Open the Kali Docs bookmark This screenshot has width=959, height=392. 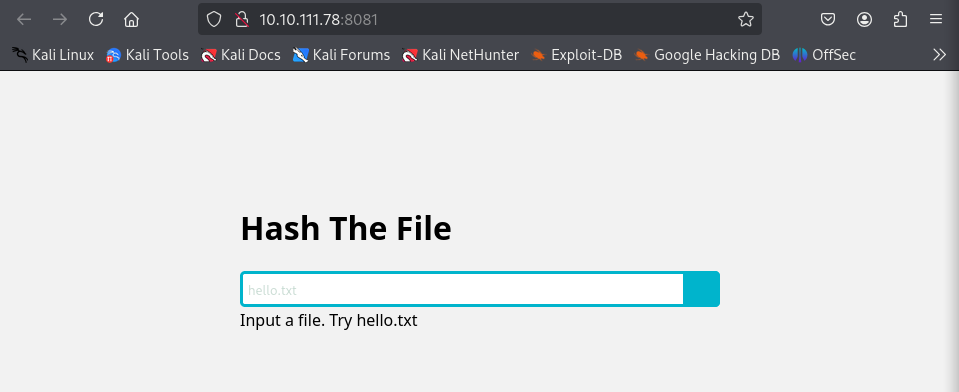pos(240,55)
